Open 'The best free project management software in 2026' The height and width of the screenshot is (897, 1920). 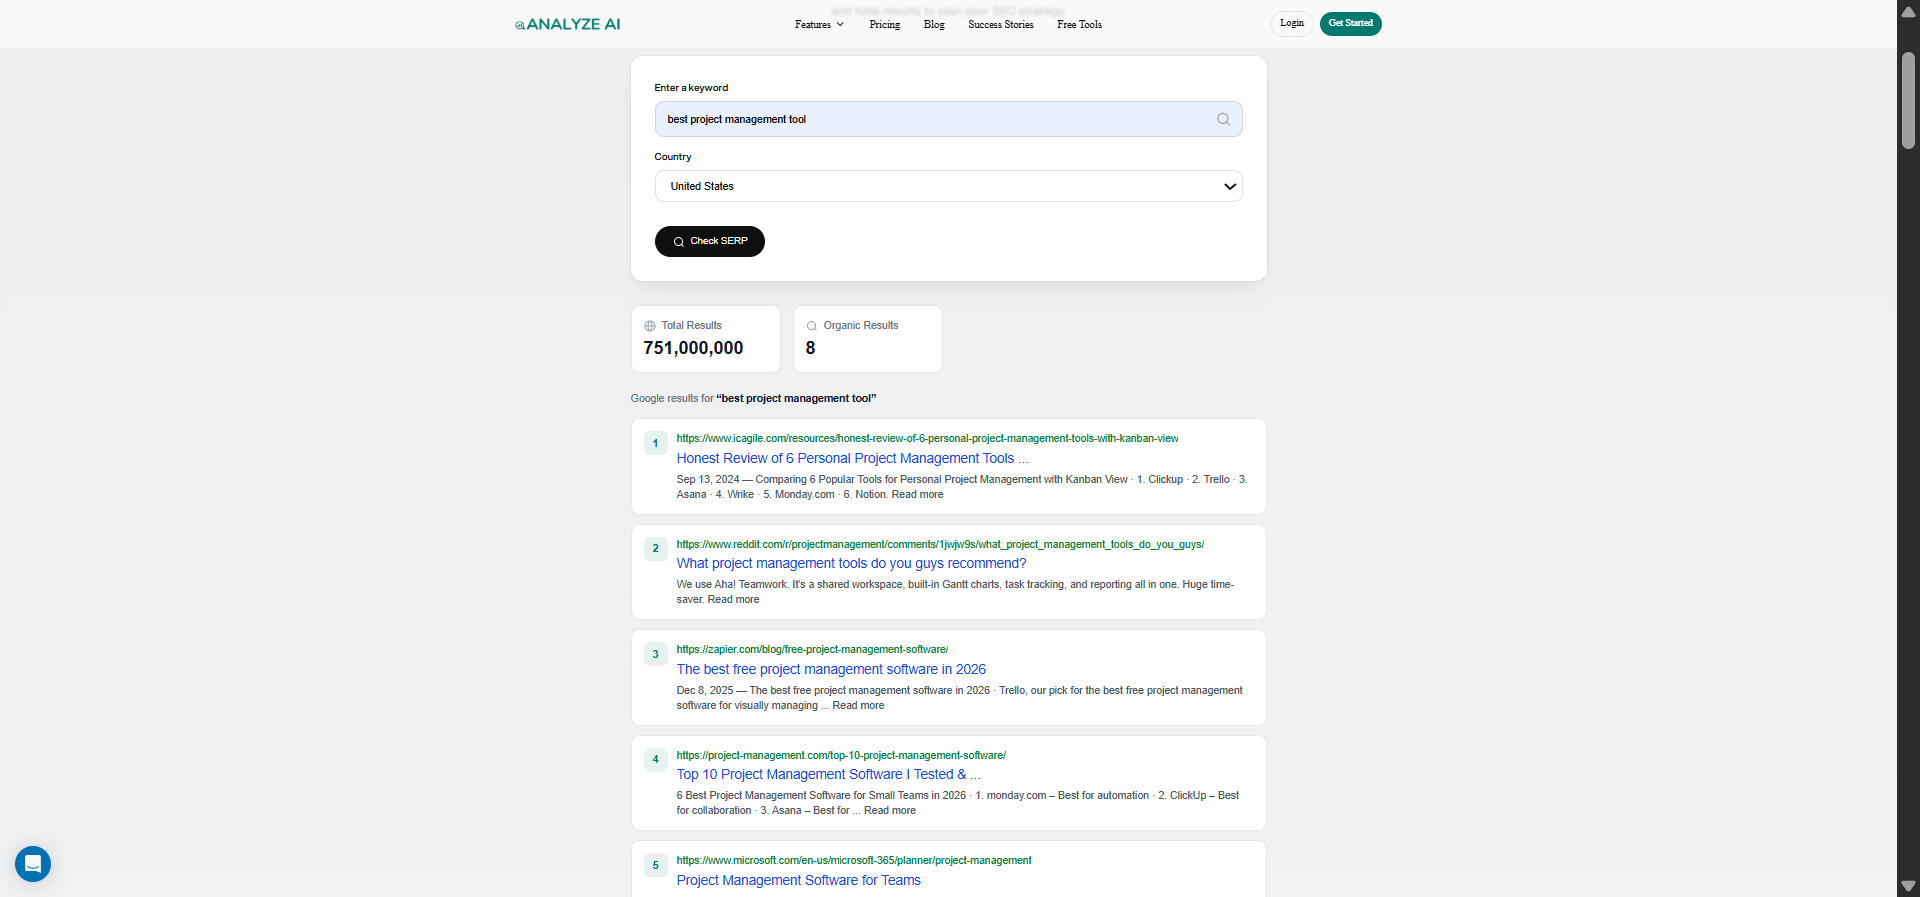pos(831,669)
